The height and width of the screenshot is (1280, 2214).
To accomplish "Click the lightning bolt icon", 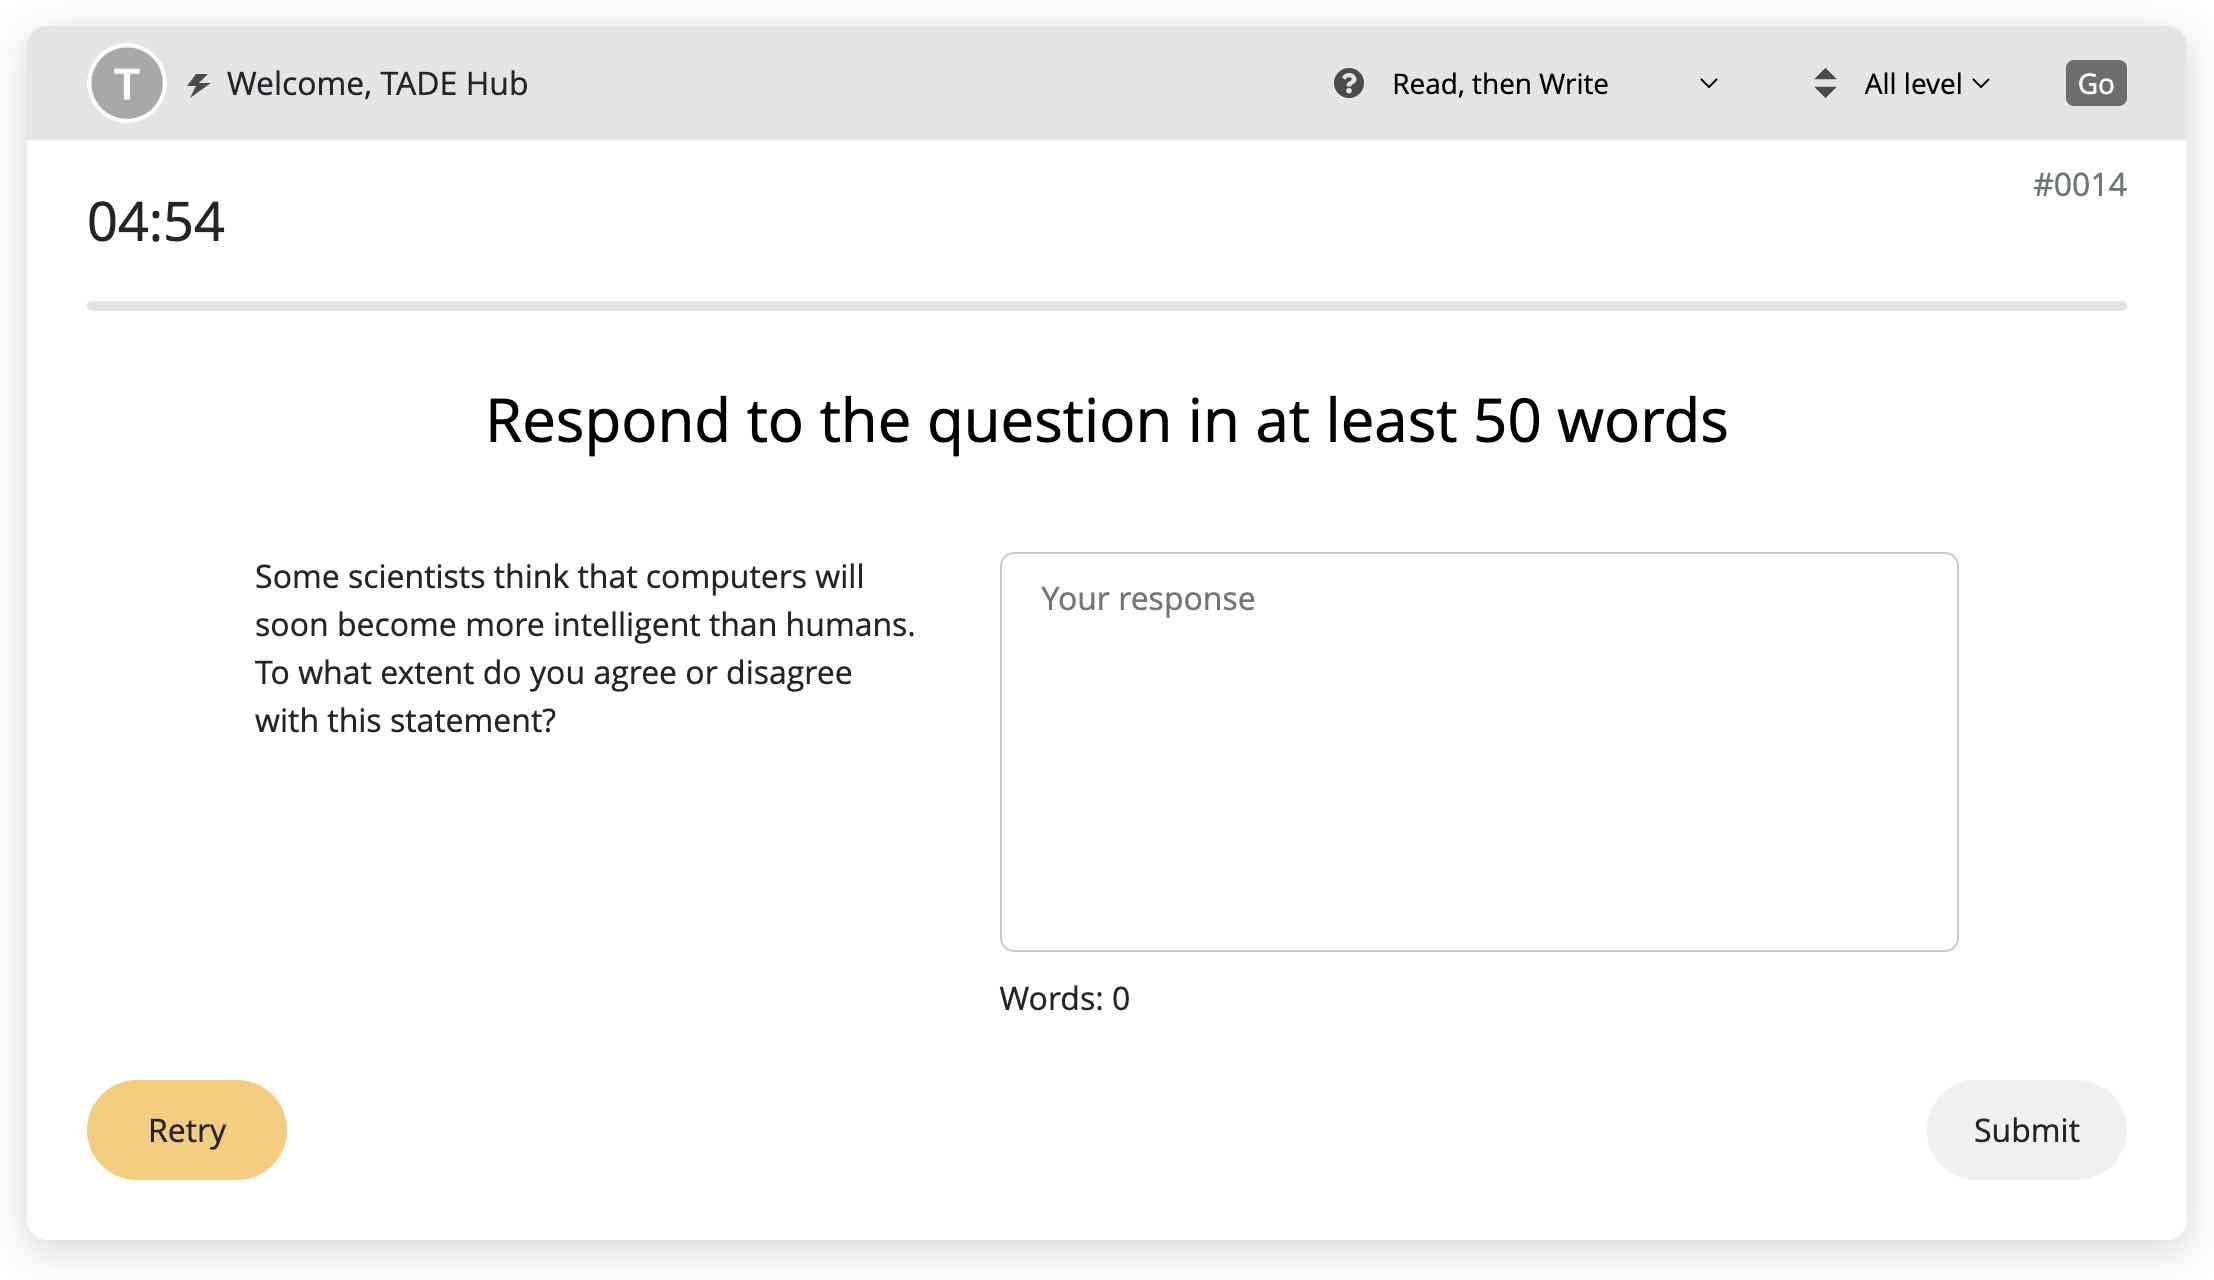I will click(x=199, y=85).
